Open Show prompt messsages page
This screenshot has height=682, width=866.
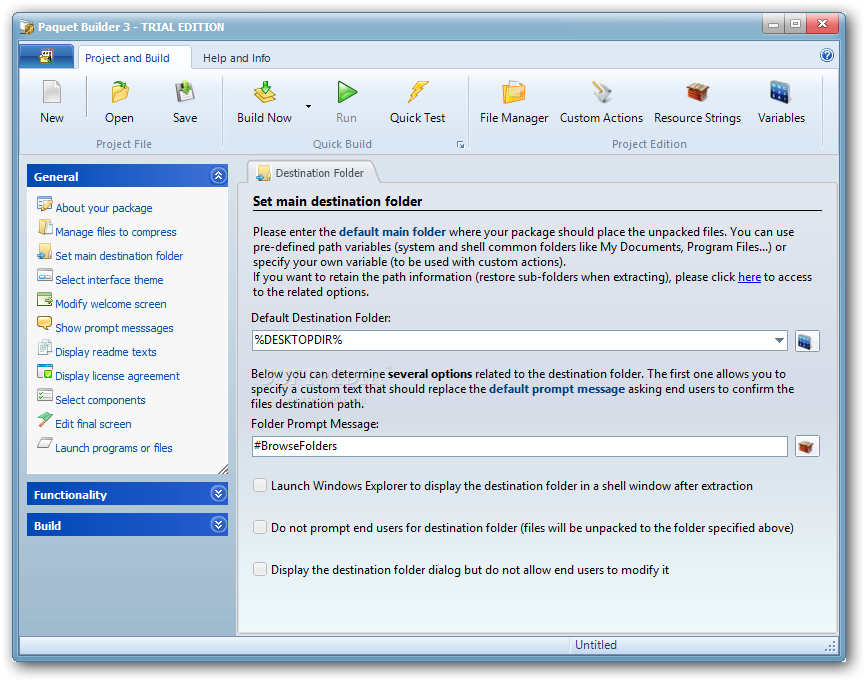114,328
